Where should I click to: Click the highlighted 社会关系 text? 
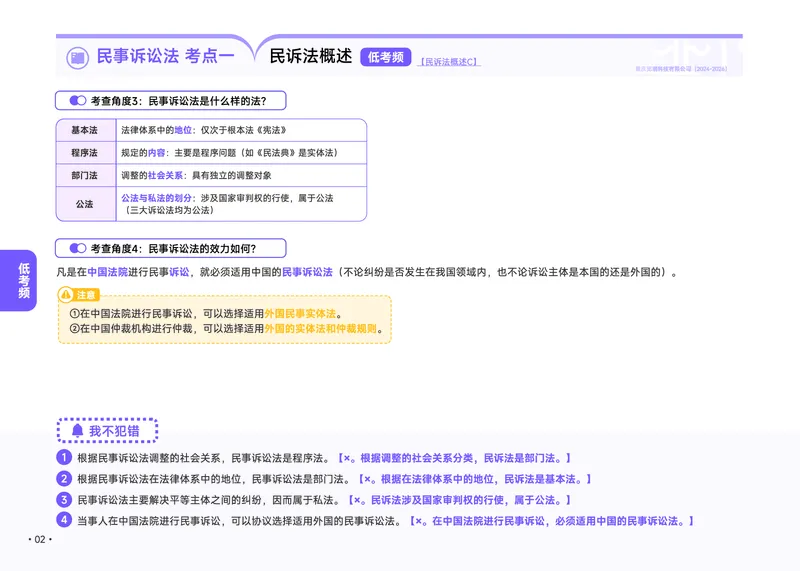pyautogui.click(x=165, y=175)
